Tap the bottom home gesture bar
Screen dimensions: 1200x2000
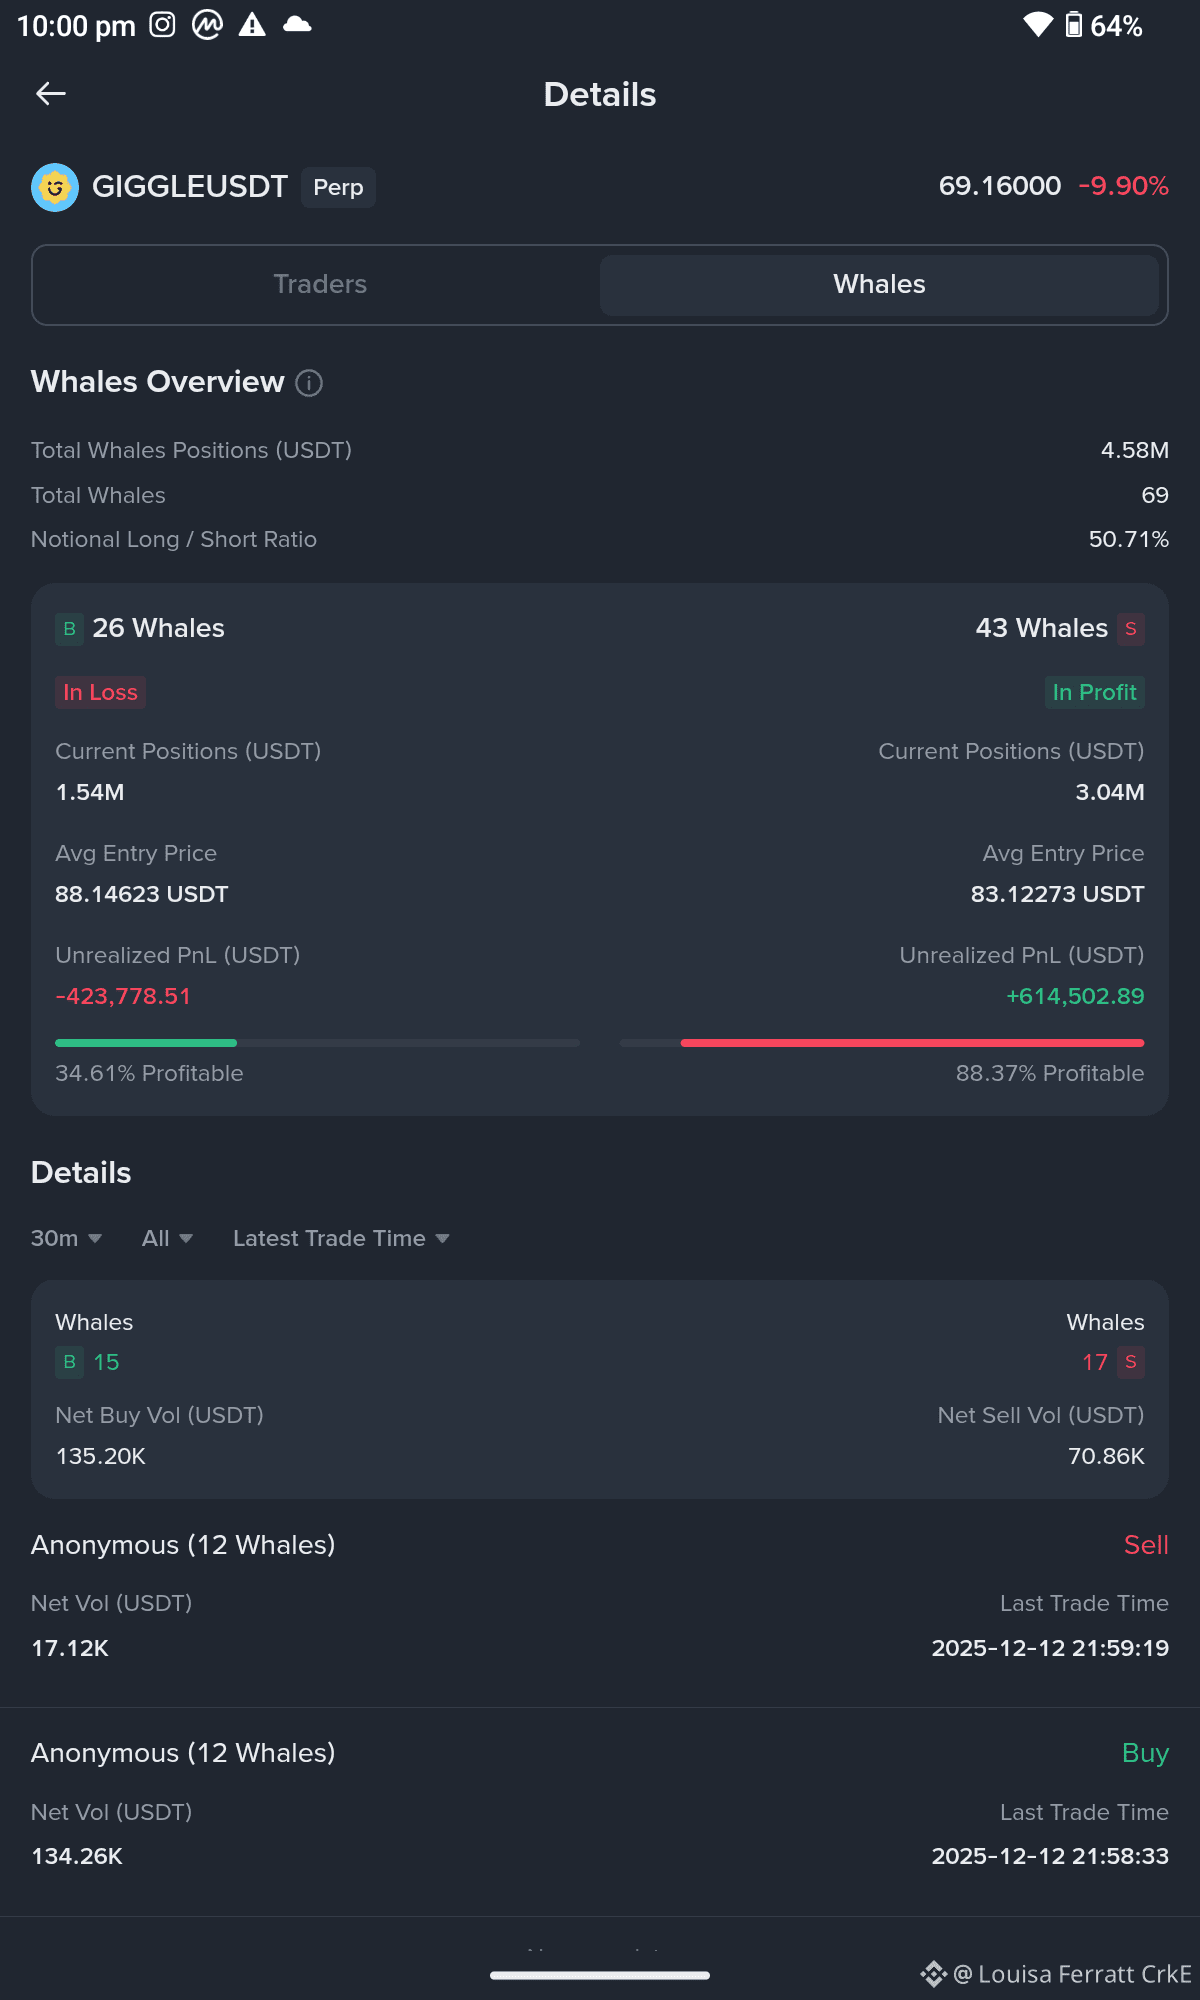[x=600, y=1975]
